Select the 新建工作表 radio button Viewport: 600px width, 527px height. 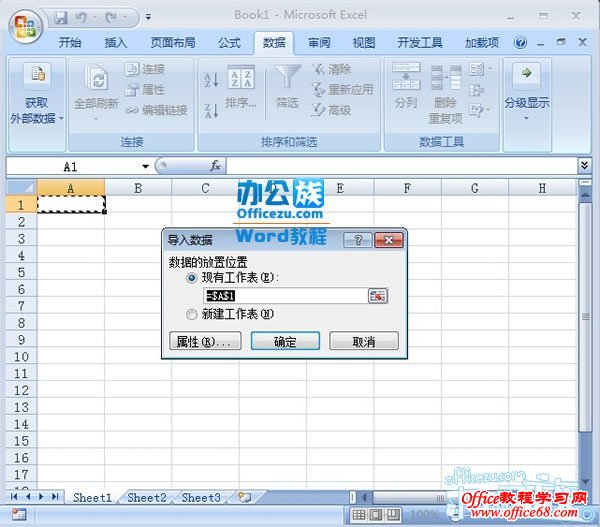click(x=191, y=315)
